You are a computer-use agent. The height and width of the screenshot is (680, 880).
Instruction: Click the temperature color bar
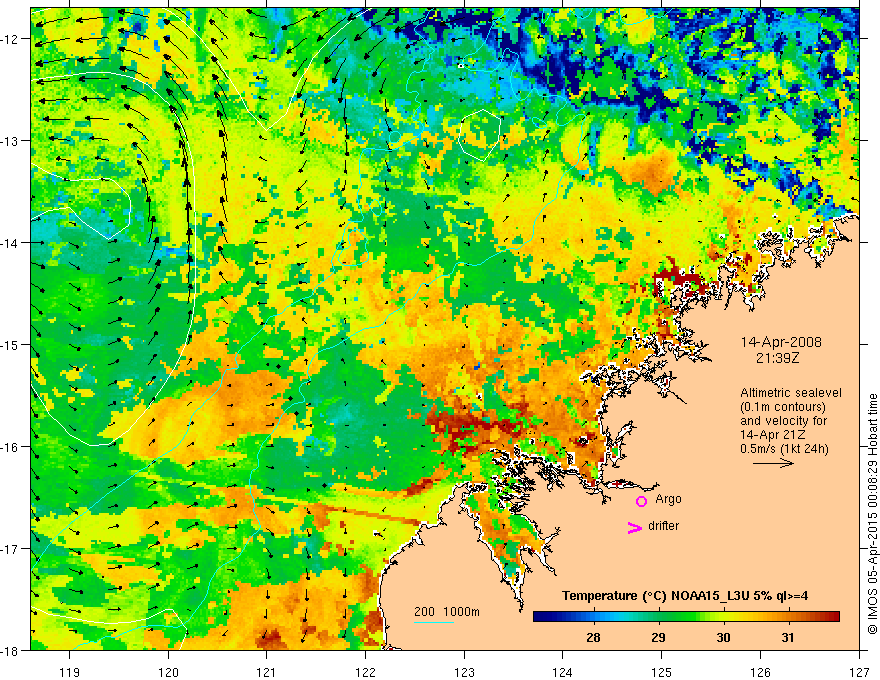(x=686, y=617)
